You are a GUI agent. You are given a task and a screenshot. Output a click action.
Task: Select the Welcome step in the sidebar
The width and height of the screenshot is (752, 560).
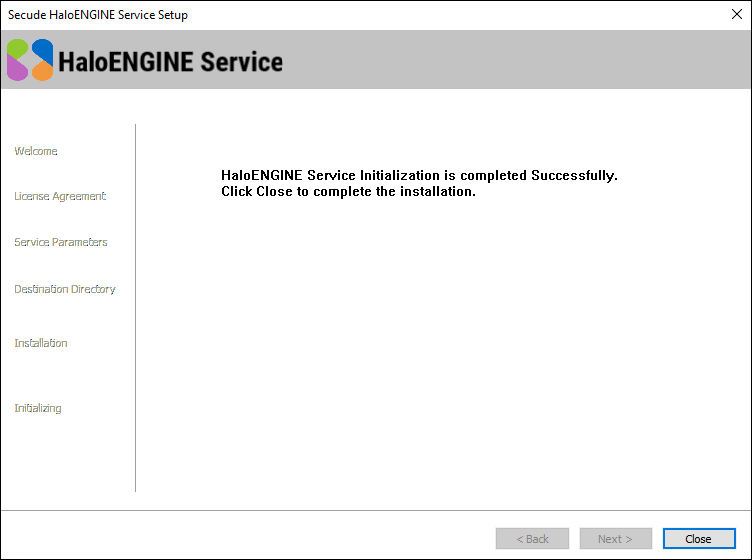pos(36,151)
